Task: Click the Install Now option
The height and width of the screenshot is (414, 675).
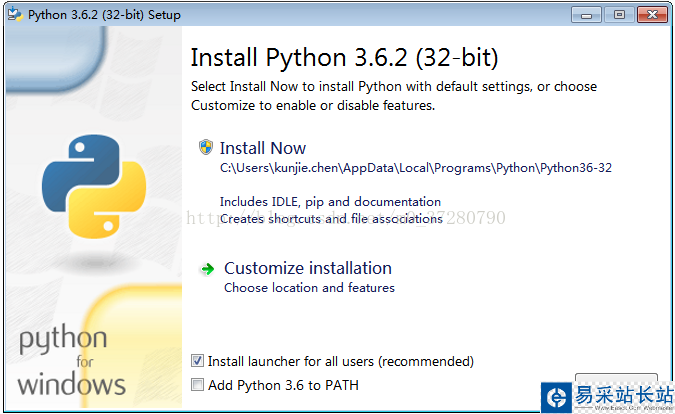Action: pyautogui.click(x=263, y=148)
